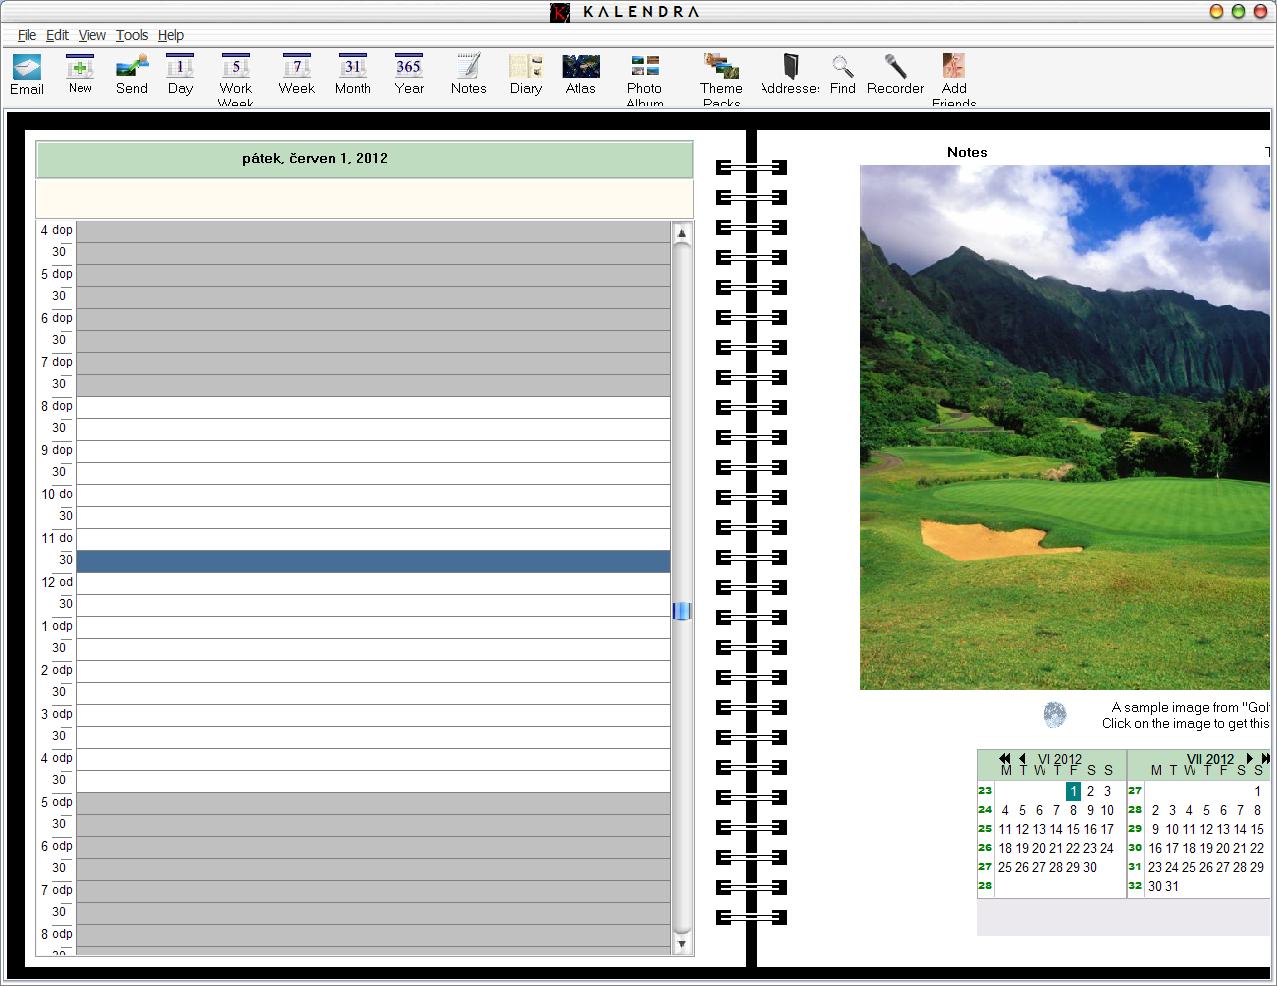Select the 9 dop time slot

coord(373,451)
